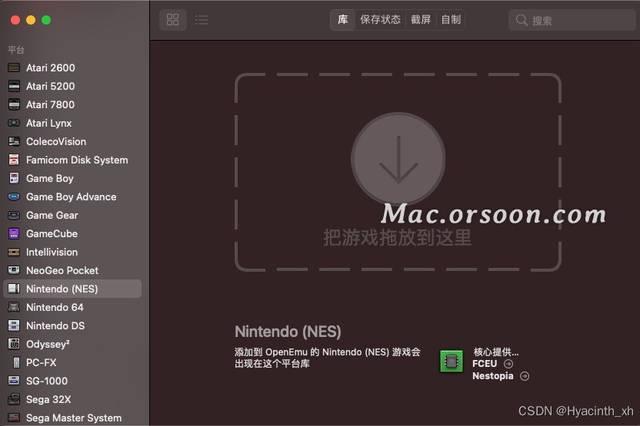Image resolution: width=640 pixels, height=426 pixels.
Task: Click the 核心提供... label
Action: tap(496, 352)
